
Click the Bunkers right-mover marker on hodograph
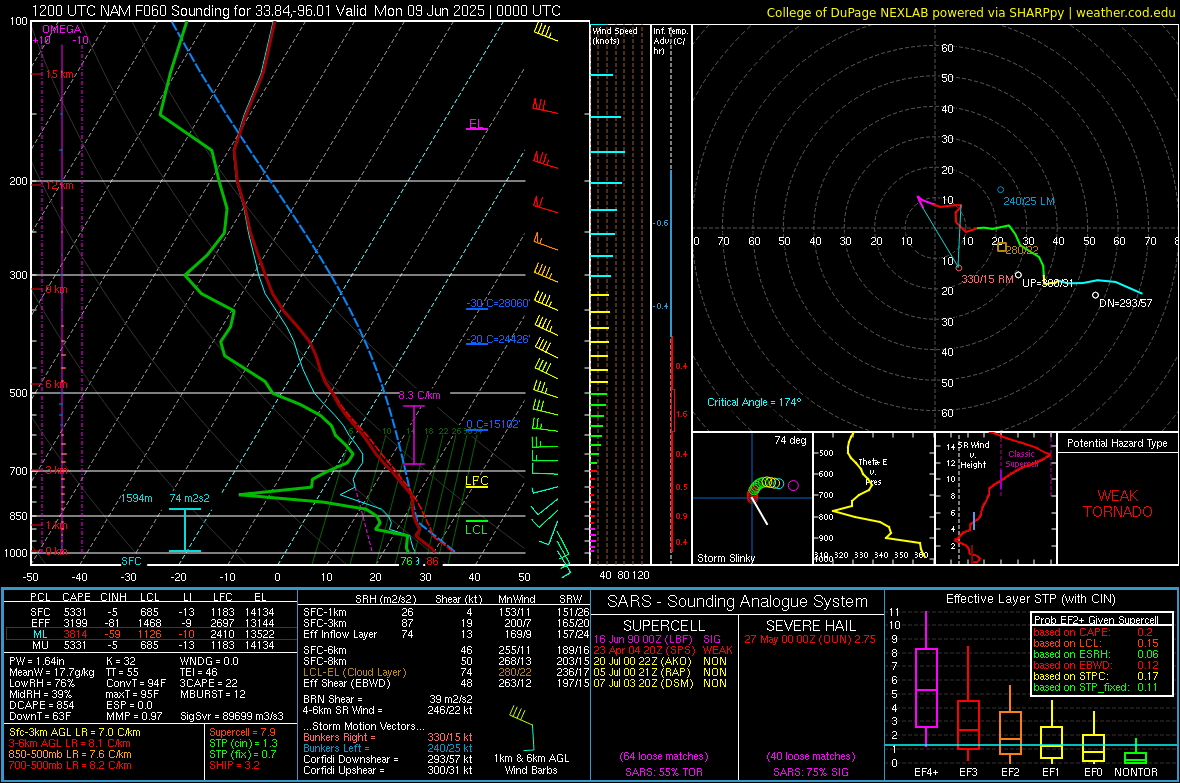tap(959, 268)
